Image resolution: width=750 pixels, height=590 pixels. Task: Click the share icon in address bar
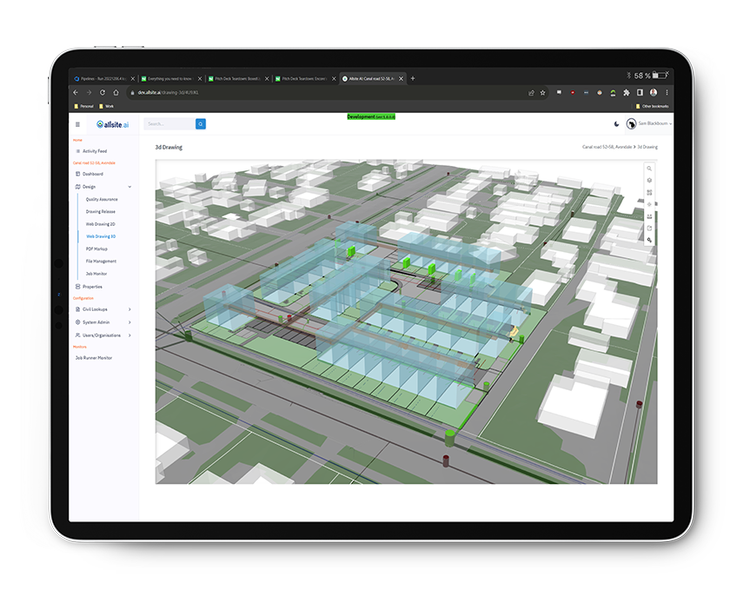point(531,93)
